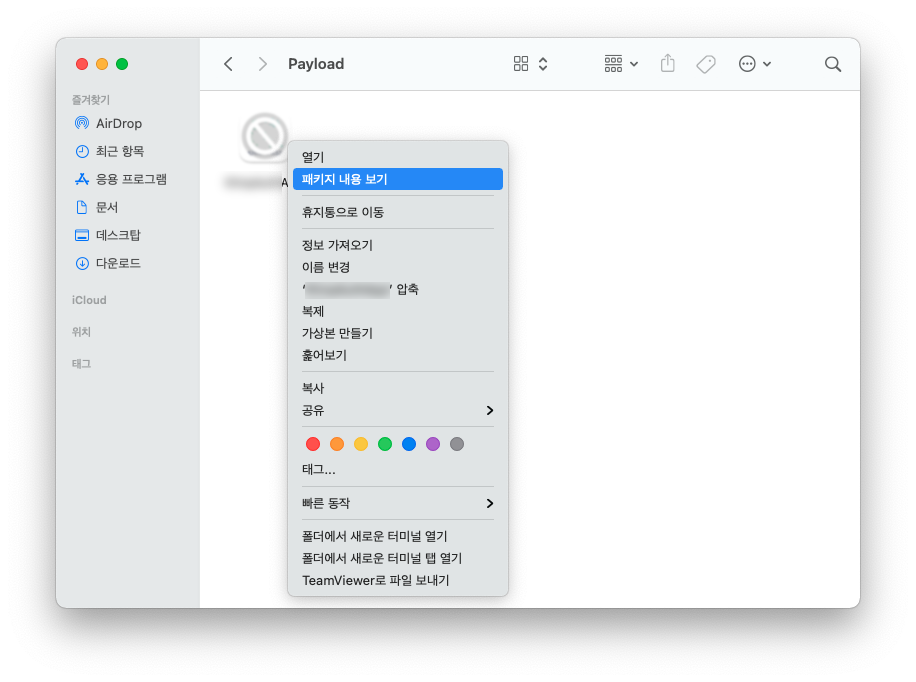The width and height of the screenshot is (916, 682).
Task: Choose 이름 변경 menu item
Action: (x=398, y=267)
